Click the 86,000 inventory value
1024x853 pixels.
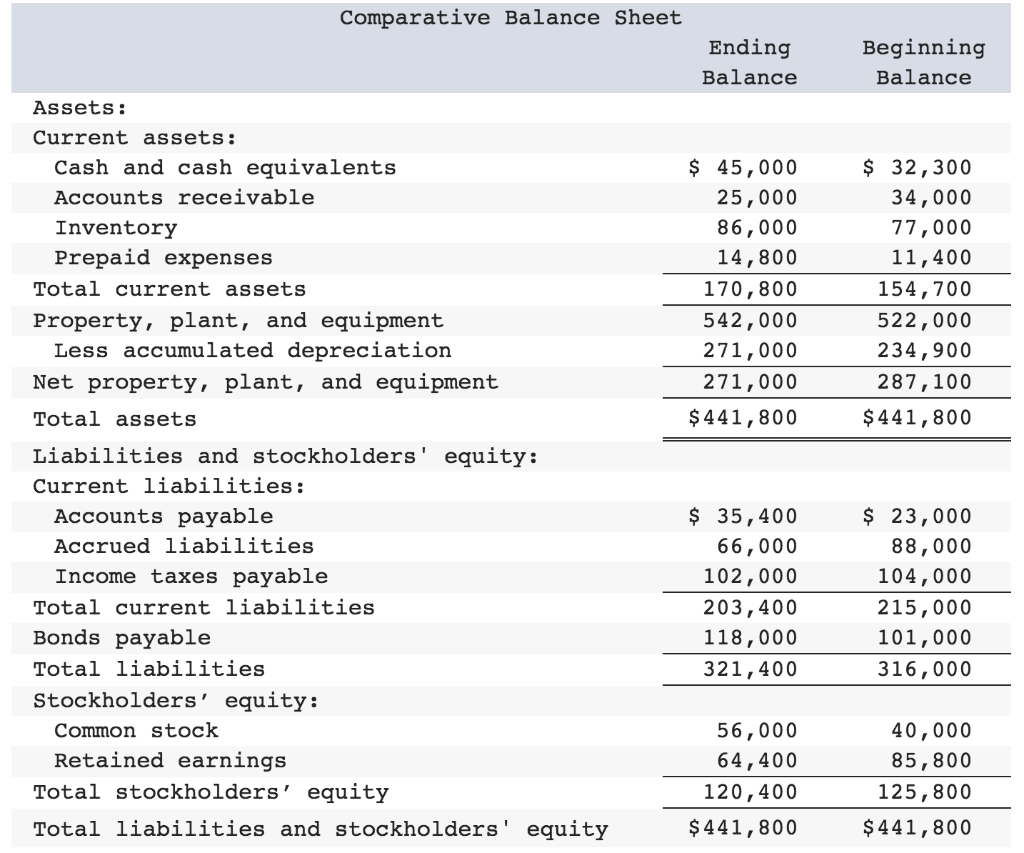(x=757, y=228)
